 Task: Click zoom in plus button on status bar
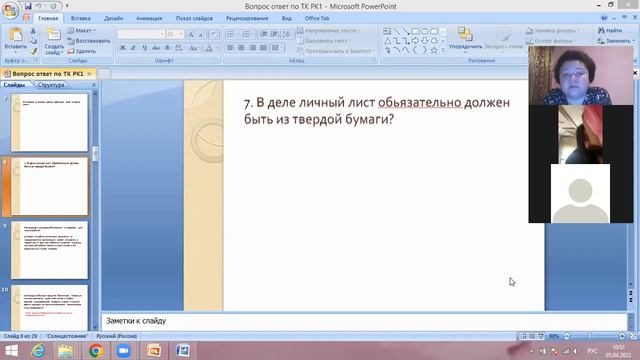click(622, 336)
